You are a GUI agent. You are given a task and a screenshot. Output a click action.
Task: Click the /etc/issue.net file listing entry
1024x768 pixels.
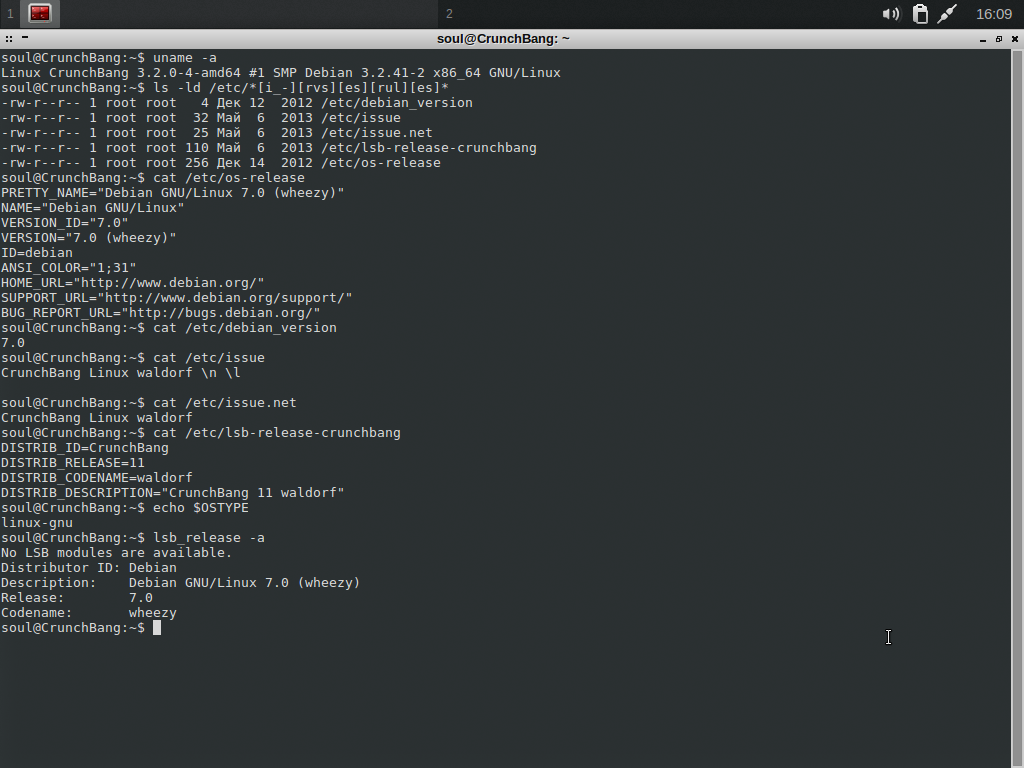tap(376, 133)
